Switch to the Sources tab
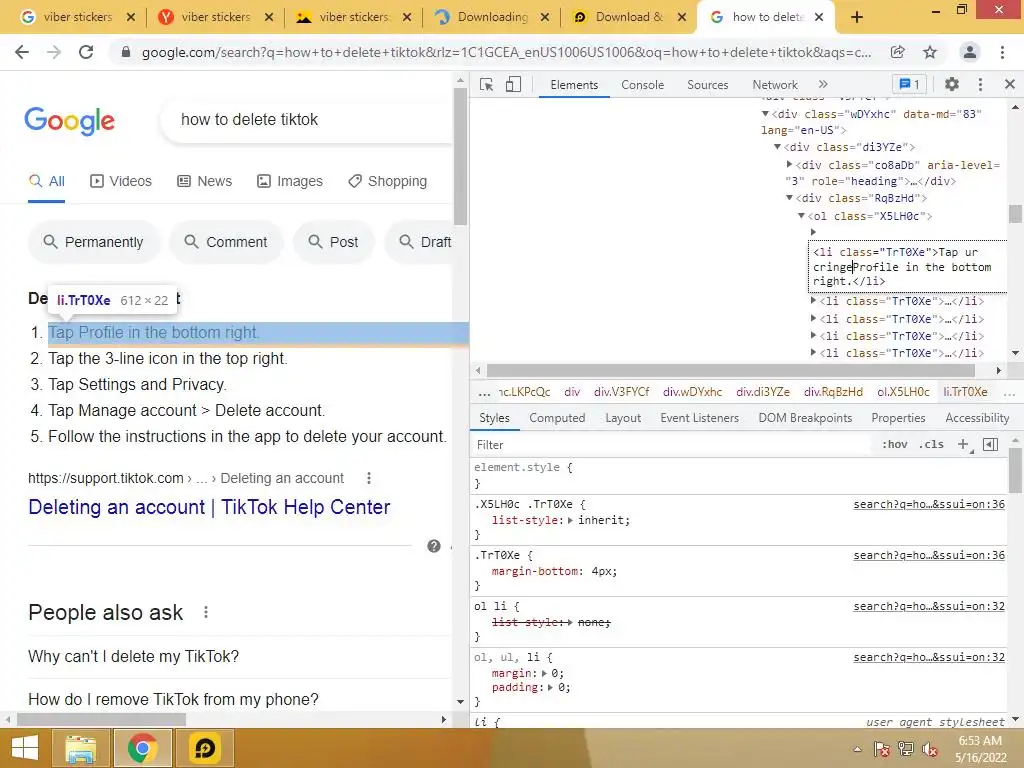Viewport: 1024px width, 768px height. 707,85
